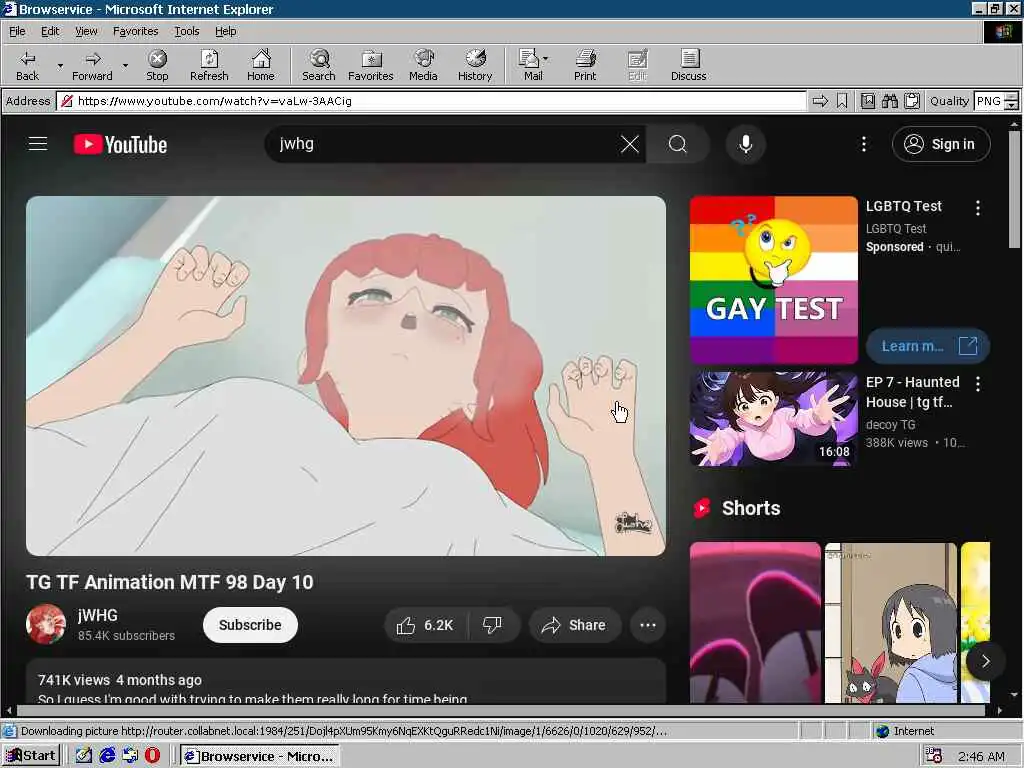Image resolution: width=1024 pixels, height=768 pixels.
Task: Click the binoculars icon in the address row
Action: (889, 101)
